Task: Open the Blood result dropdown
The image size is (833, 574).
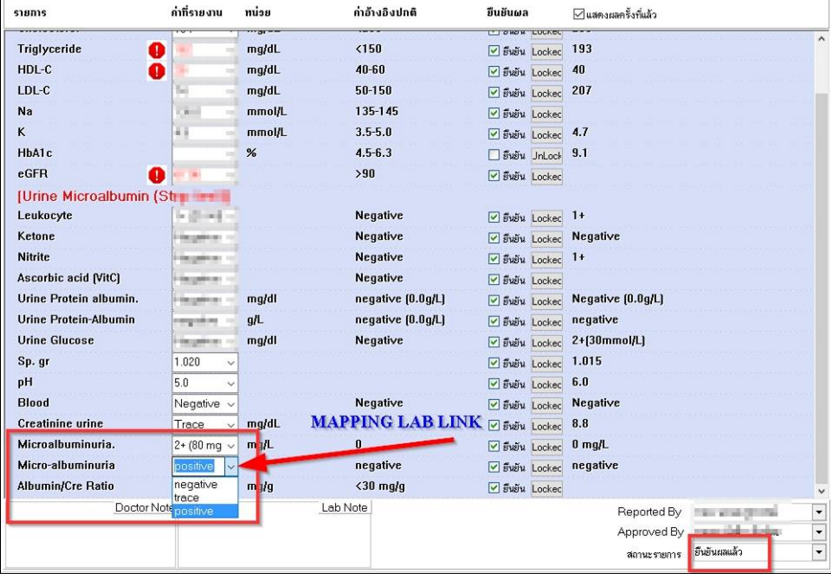Action: point(231,404)
